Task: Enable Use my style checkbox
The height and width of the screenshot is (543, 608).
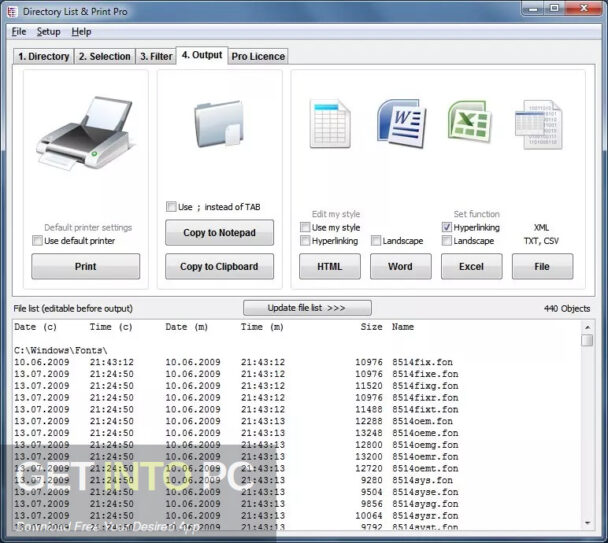Action: point(305,227)
